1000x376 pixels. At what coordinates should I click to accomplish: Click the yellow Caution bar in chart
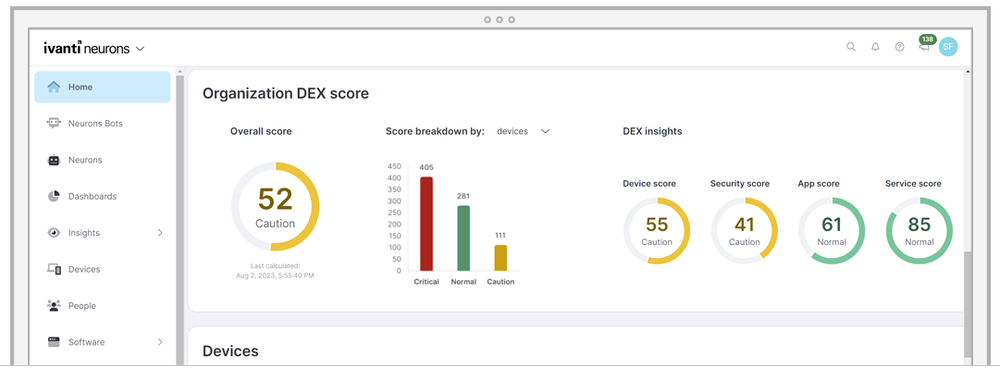click(501, 258)
